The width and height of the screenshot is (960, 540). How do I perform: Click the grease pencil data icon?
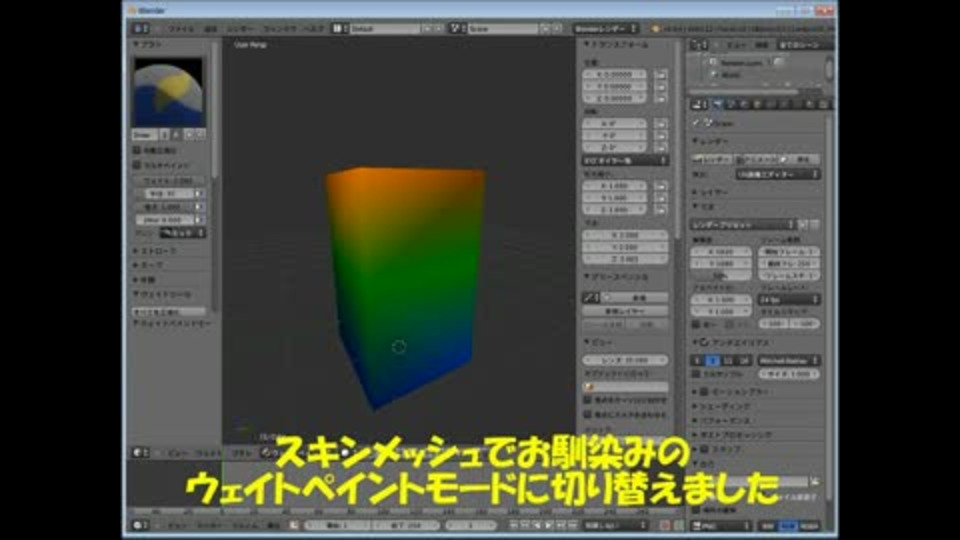click(x=591, y=298)
